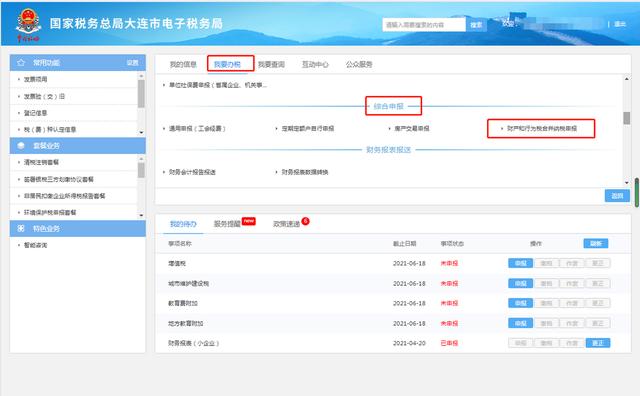640x396 pixels.
Task: Open 房产交易申报
Action: click(411, 128)
